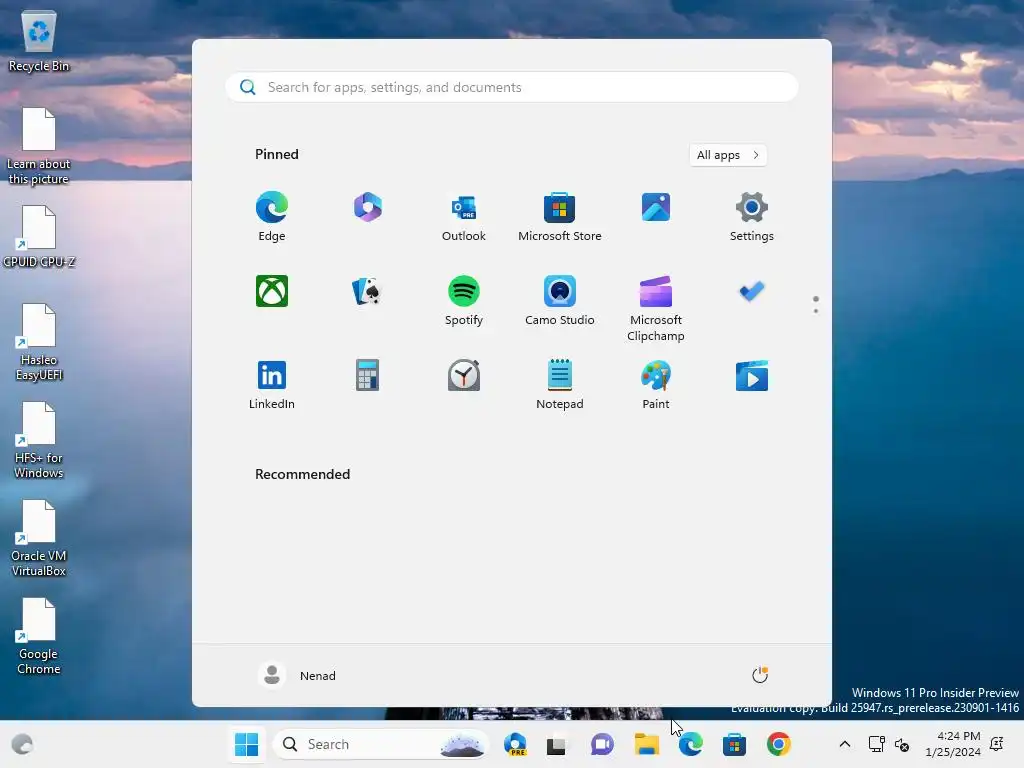Viewport: 1024px width, 768px height.
Task: Launch Notepad from pinned apps
Action: (x=560, y=385)
